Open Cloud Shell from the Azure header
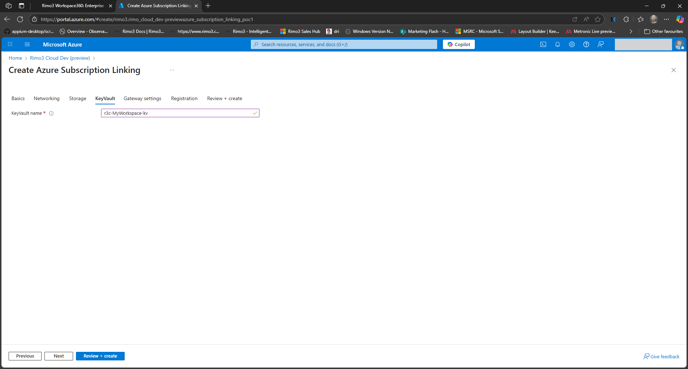Viewport: 688px width, 369px height. click(543, 44)
